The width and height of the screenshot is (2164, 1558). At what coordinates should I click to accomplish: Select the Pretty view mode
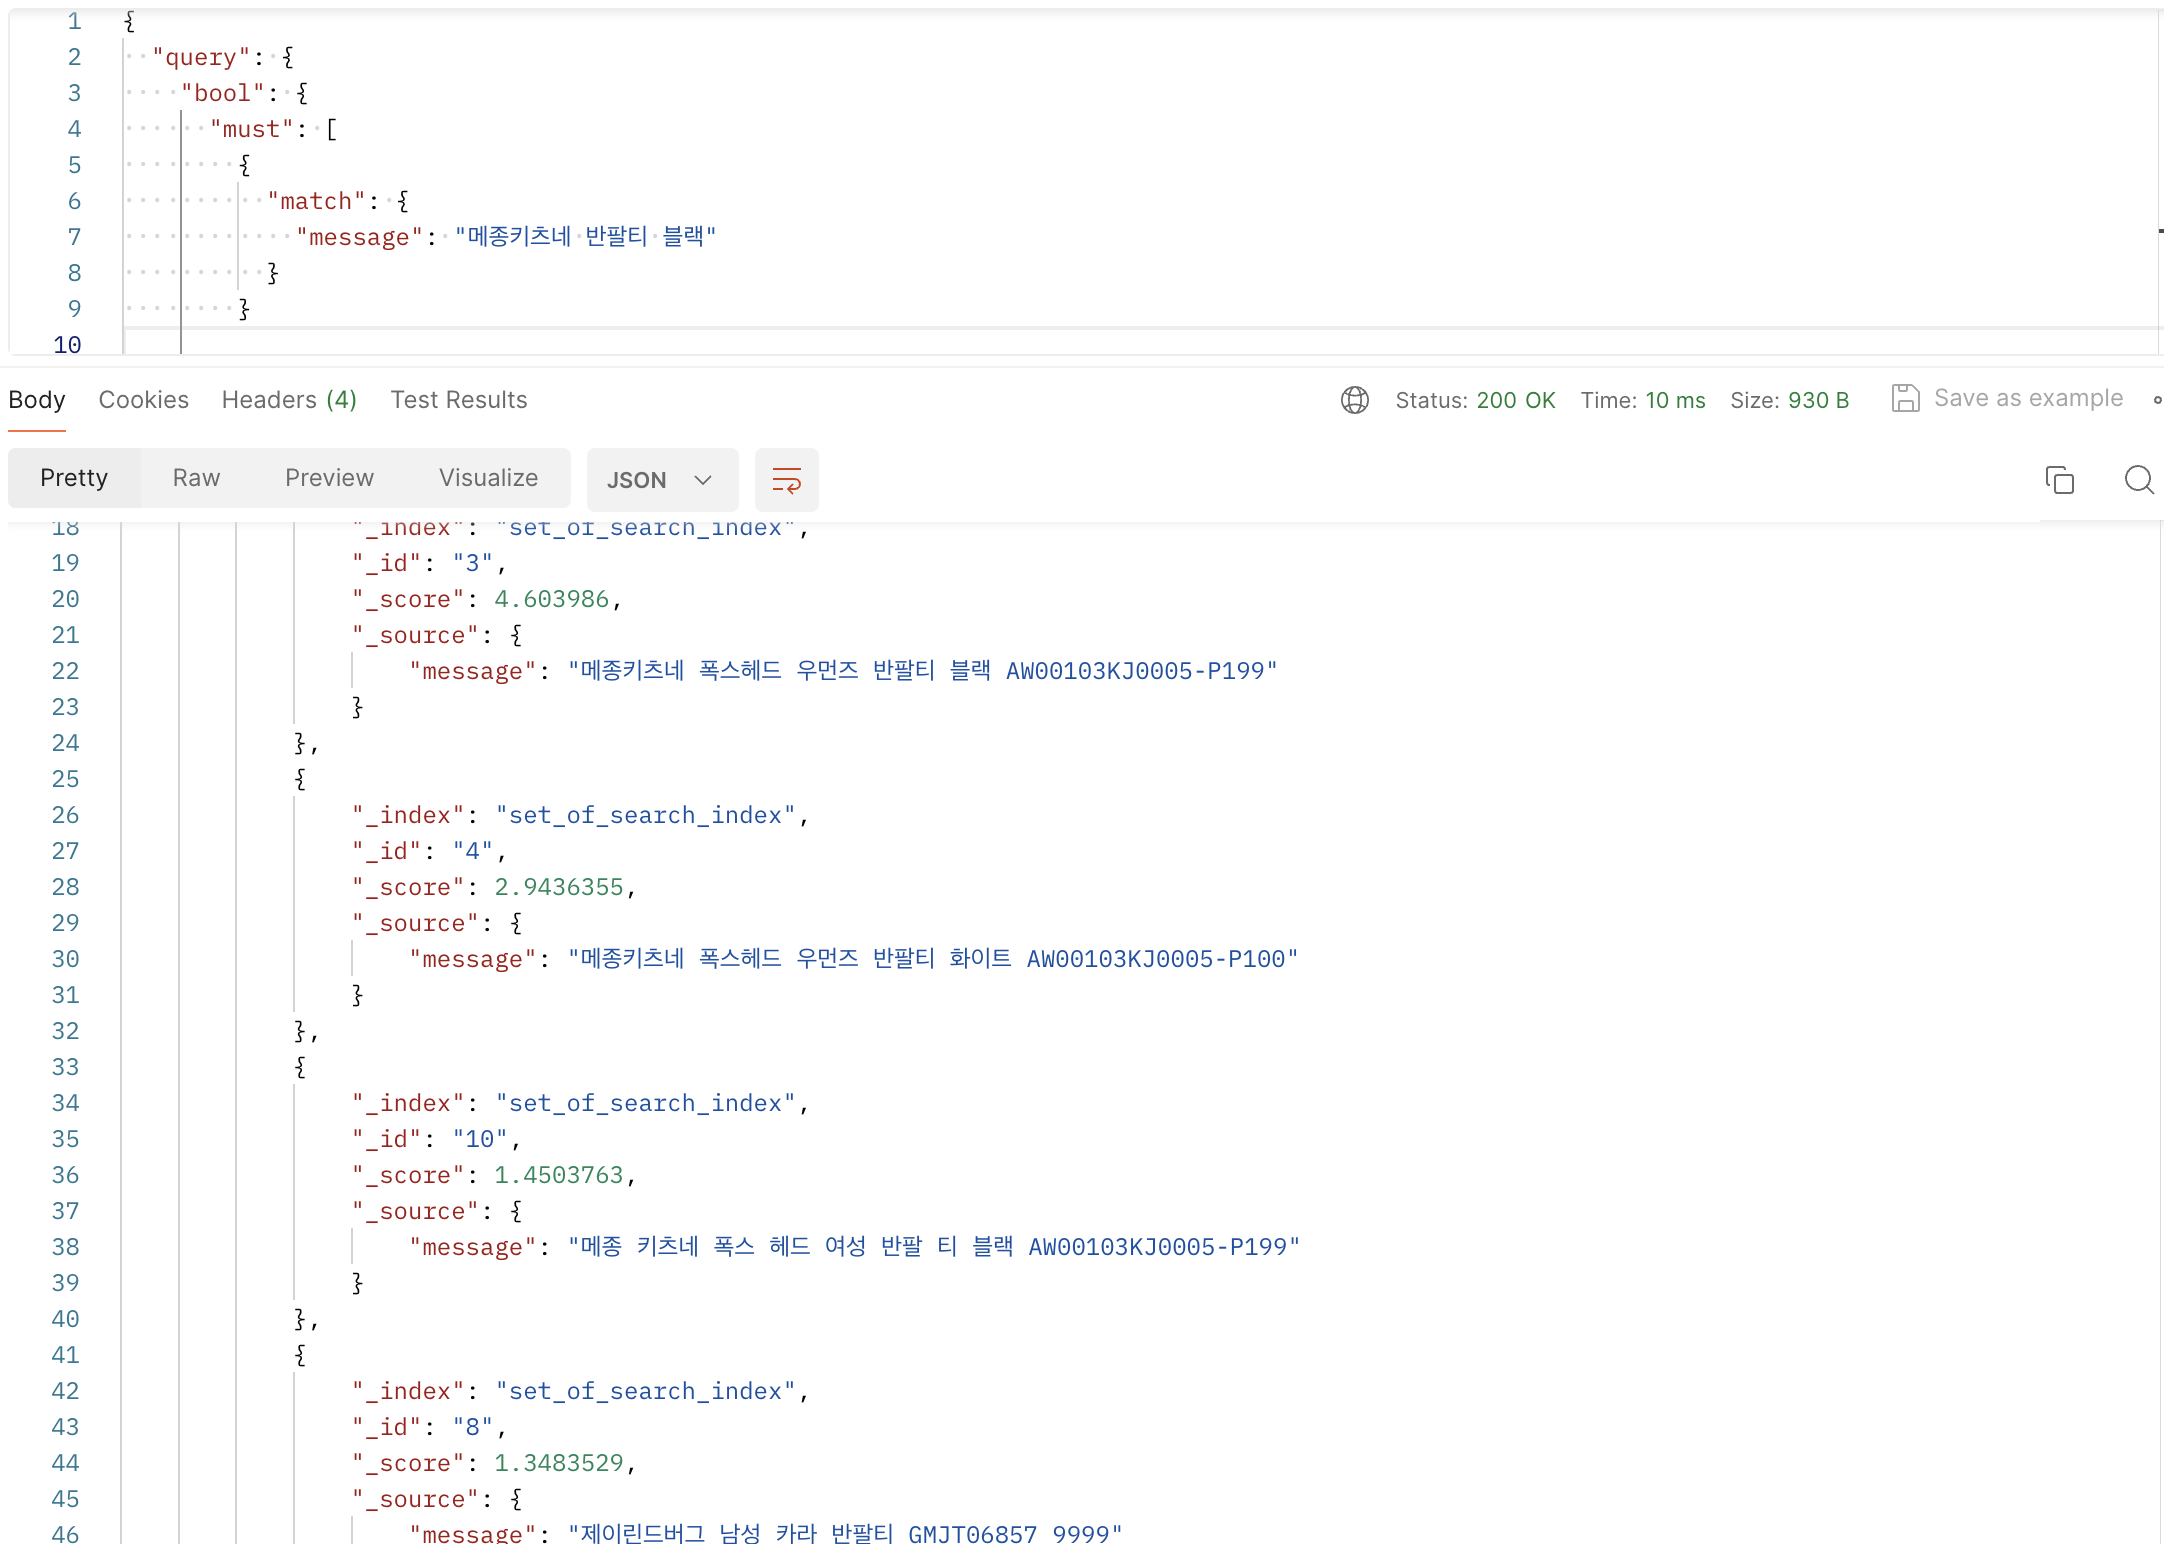(74, 478)
